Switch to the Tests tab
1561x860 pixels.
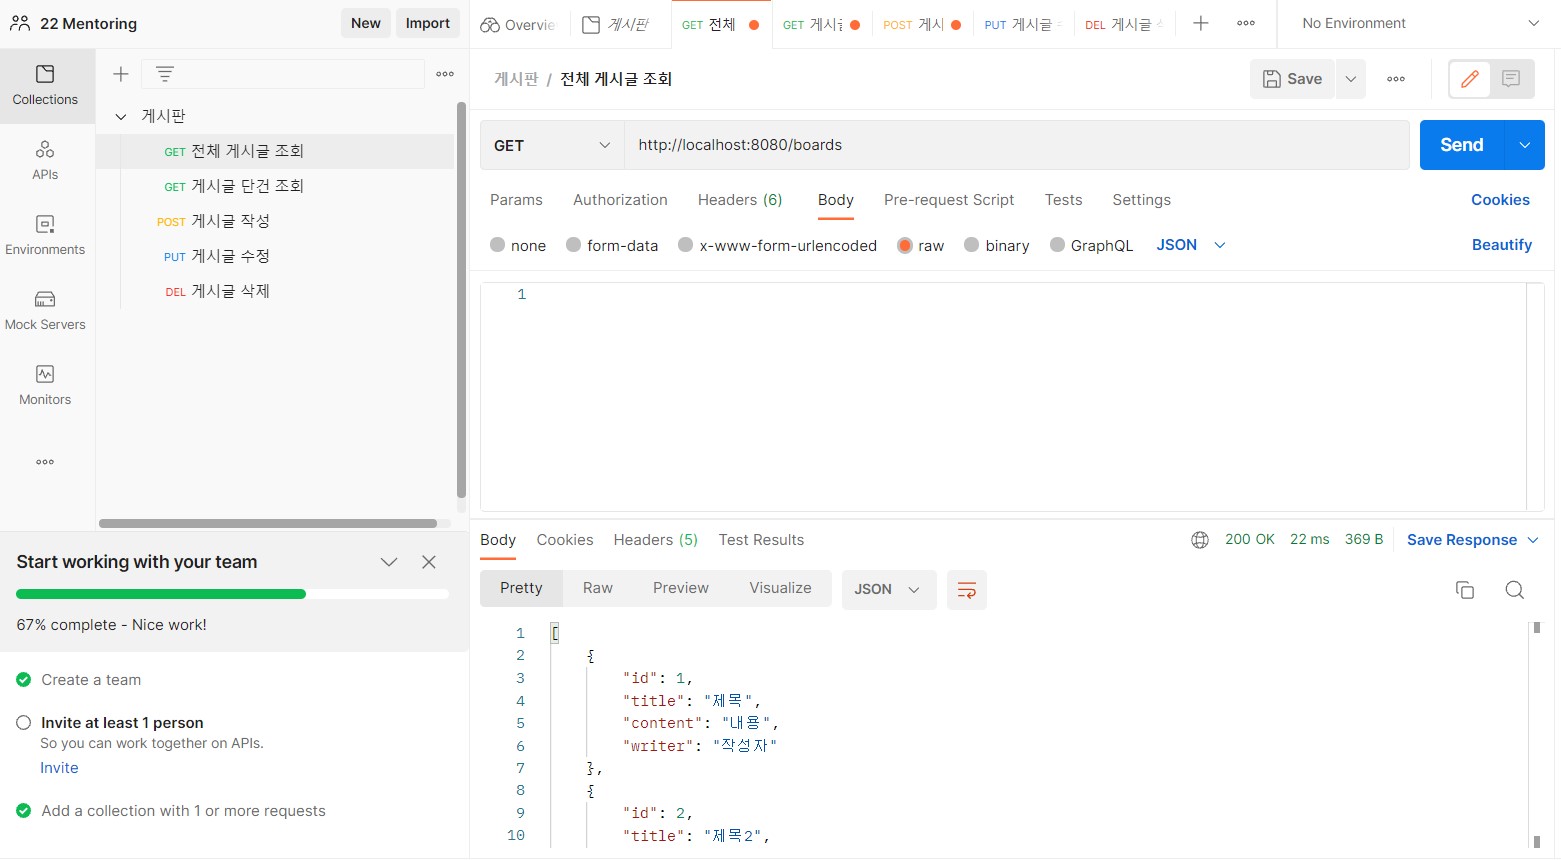click(1063, 200)
